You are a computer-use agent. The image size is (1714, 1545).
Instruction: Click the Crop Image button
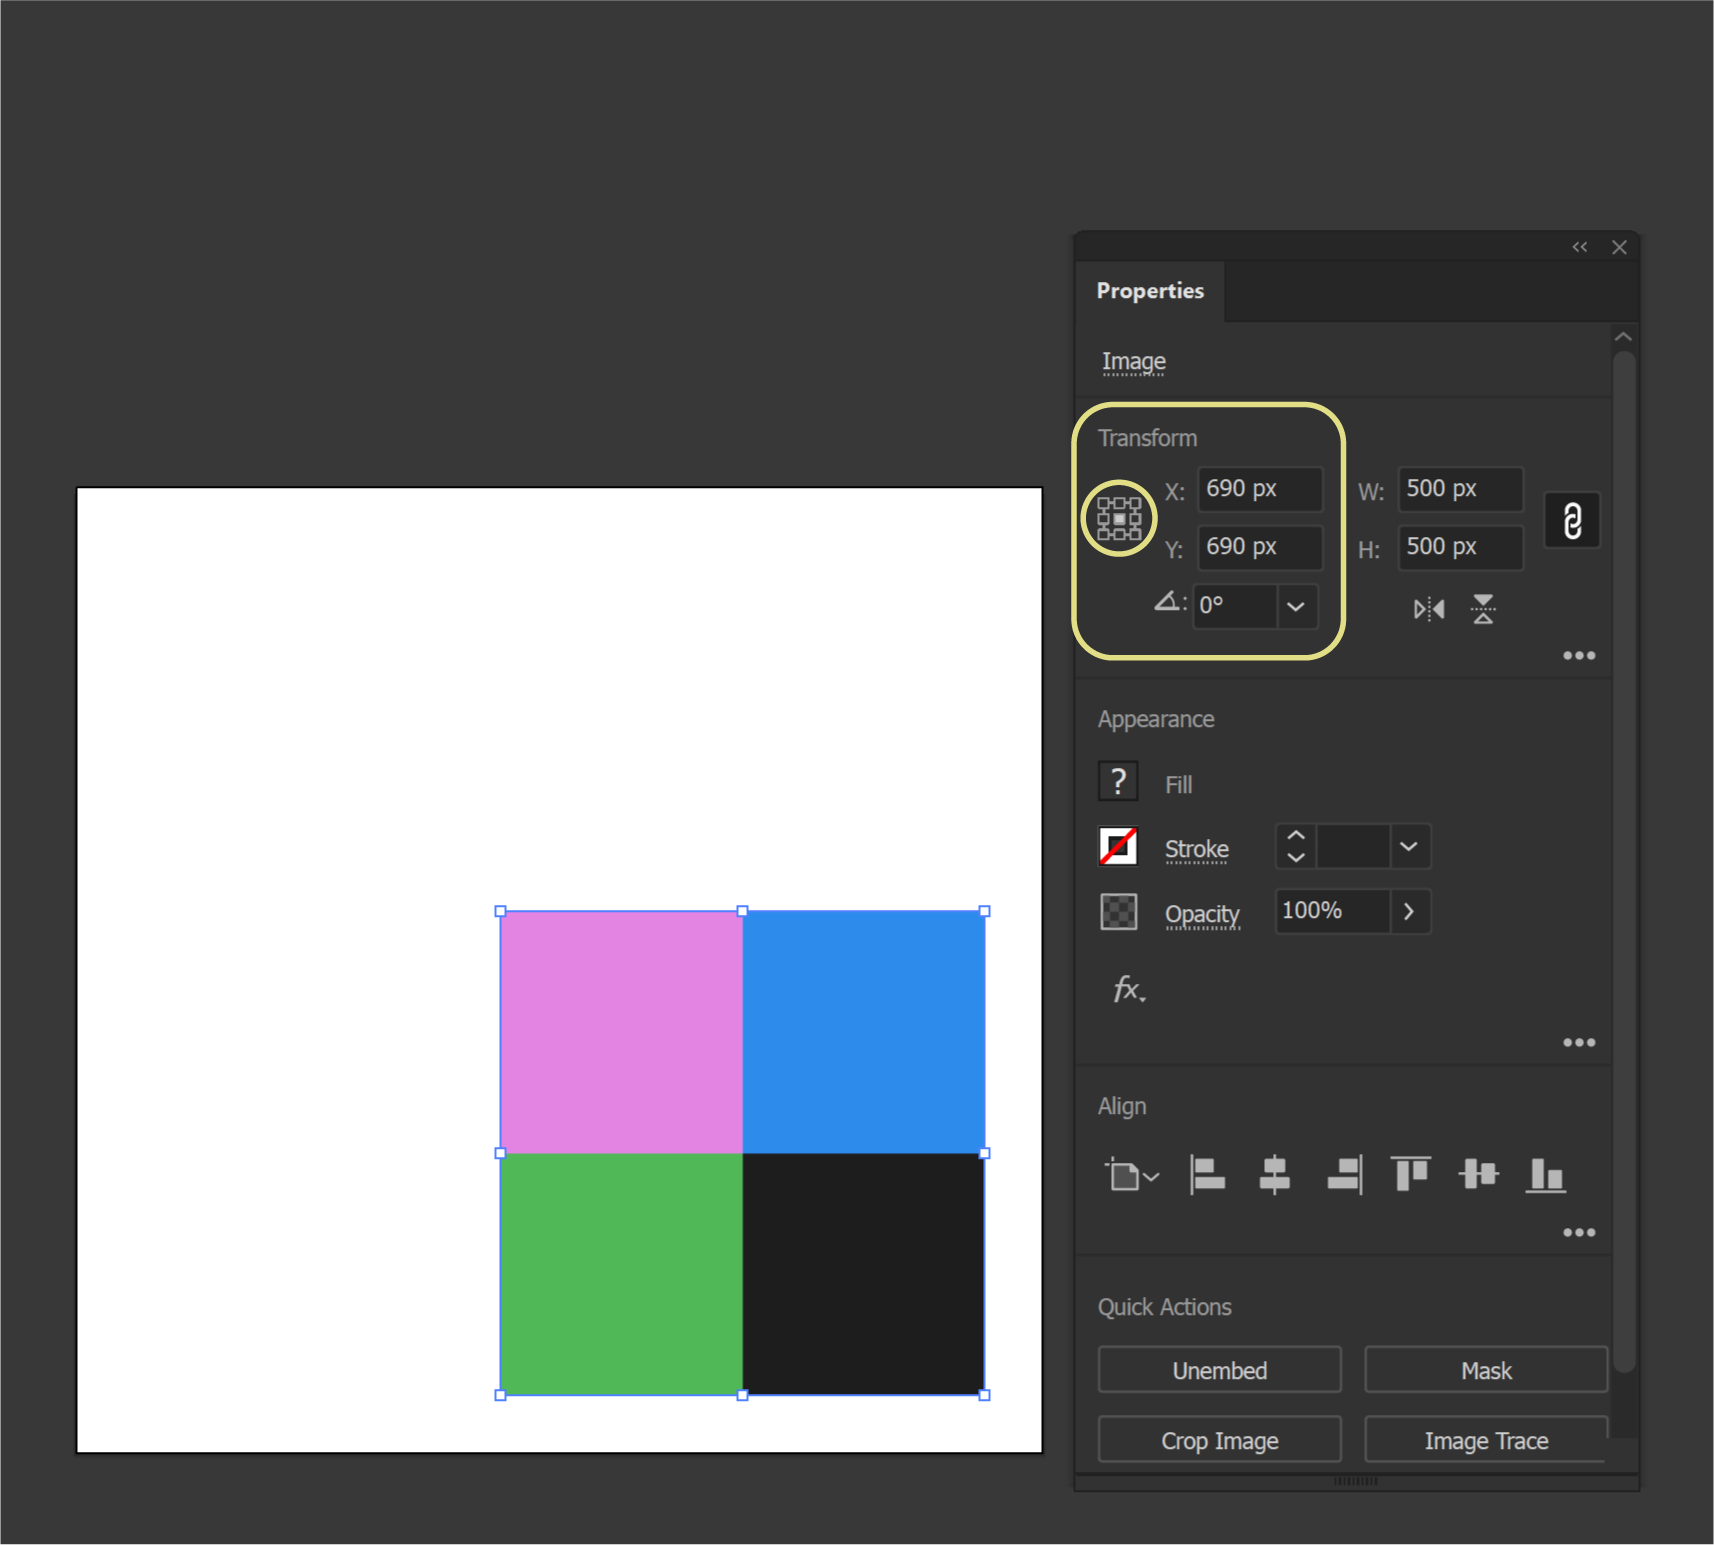click(x=1220, y=1440)
